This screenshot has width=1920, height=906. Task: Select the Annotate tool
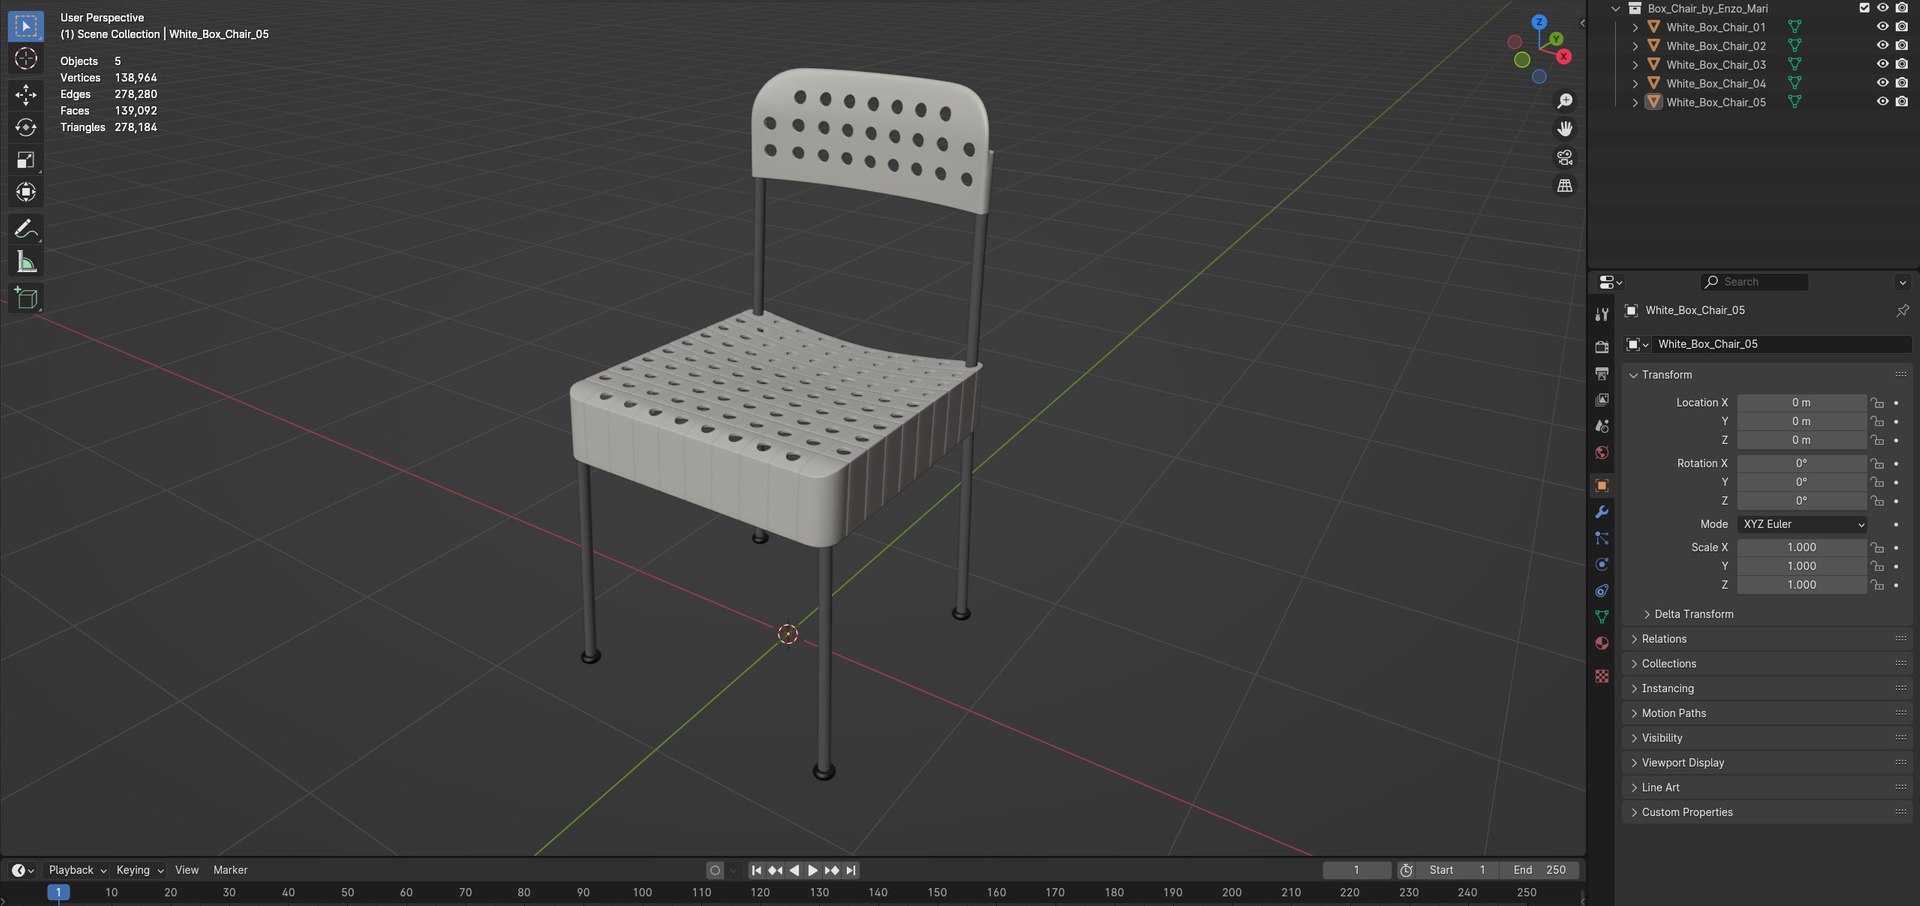(26, 230)
